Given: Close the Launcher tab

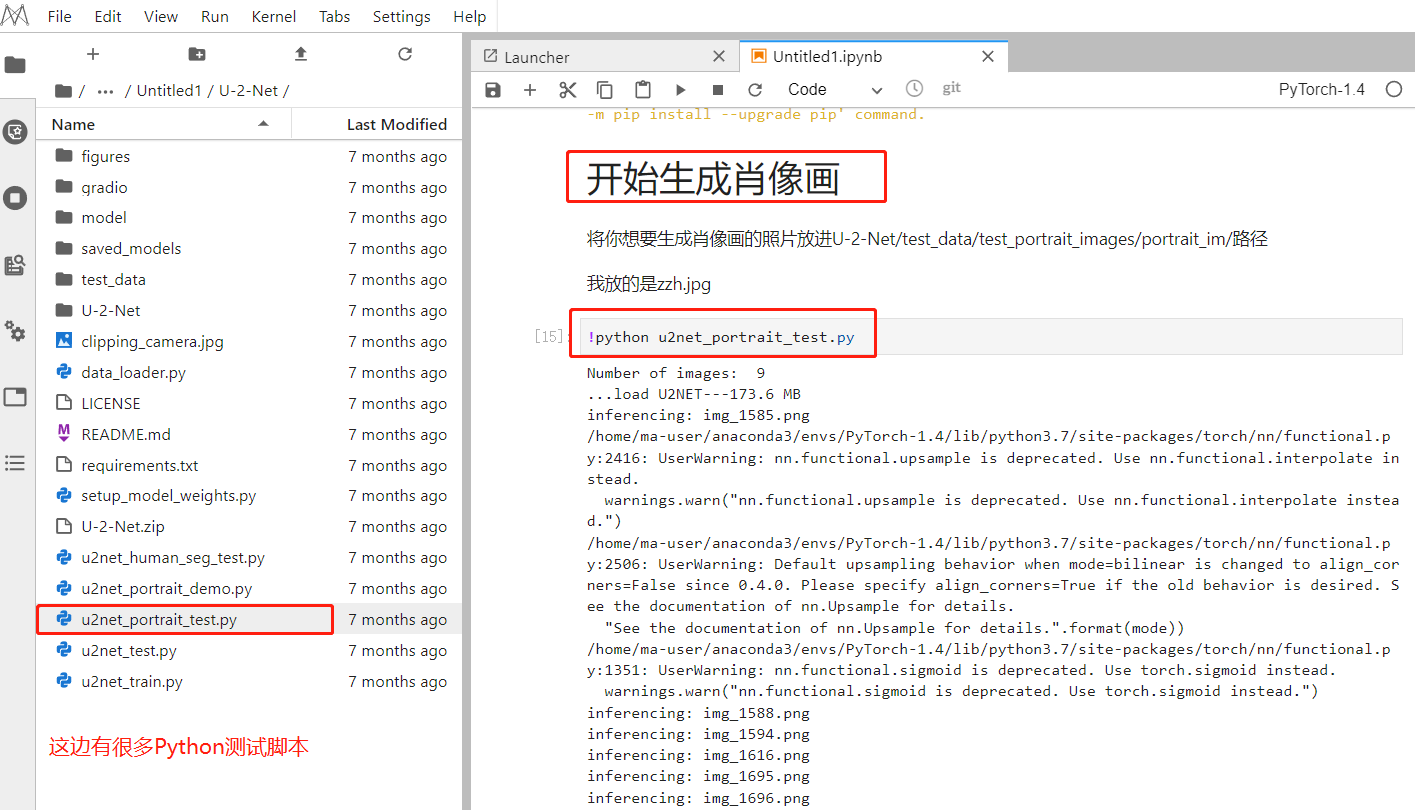Looking at the screenshot, I should pyautogui.click(x=719, y=57).
